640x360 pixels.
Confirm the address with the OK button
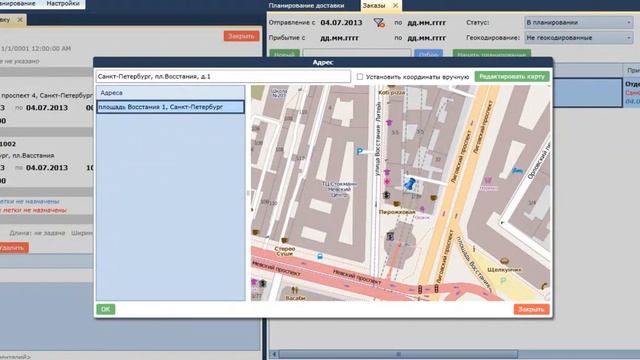[106, 309]
